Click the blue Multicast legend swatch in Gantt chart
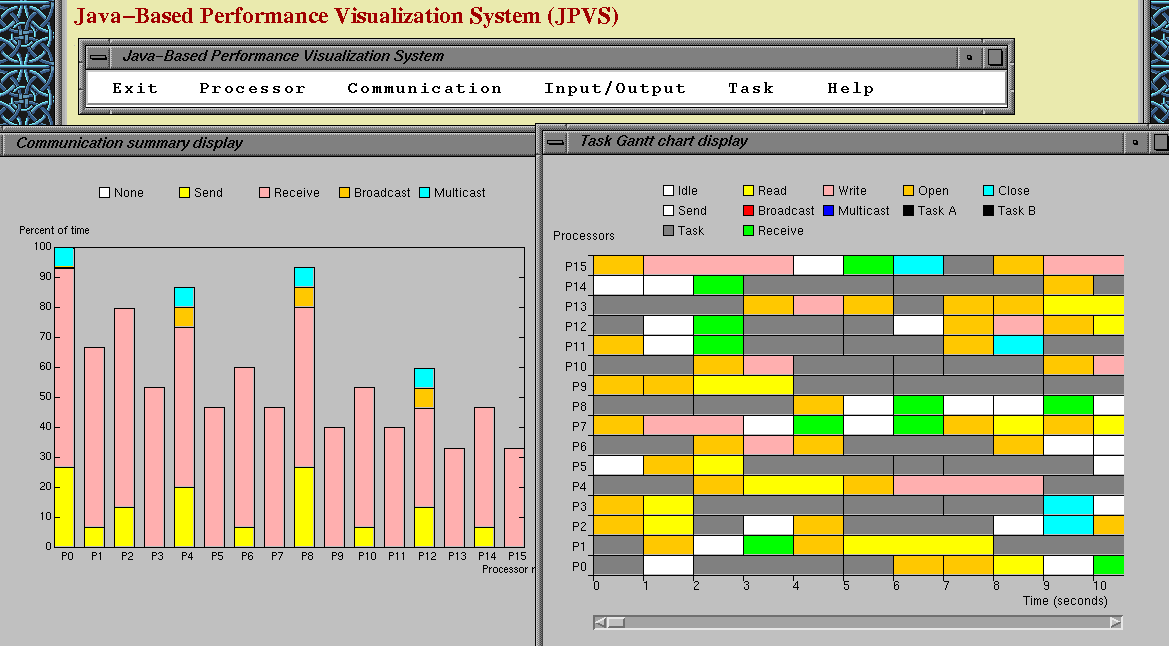Image resolution: width=1169 pixels, height=646 pixels. point(828,211)
